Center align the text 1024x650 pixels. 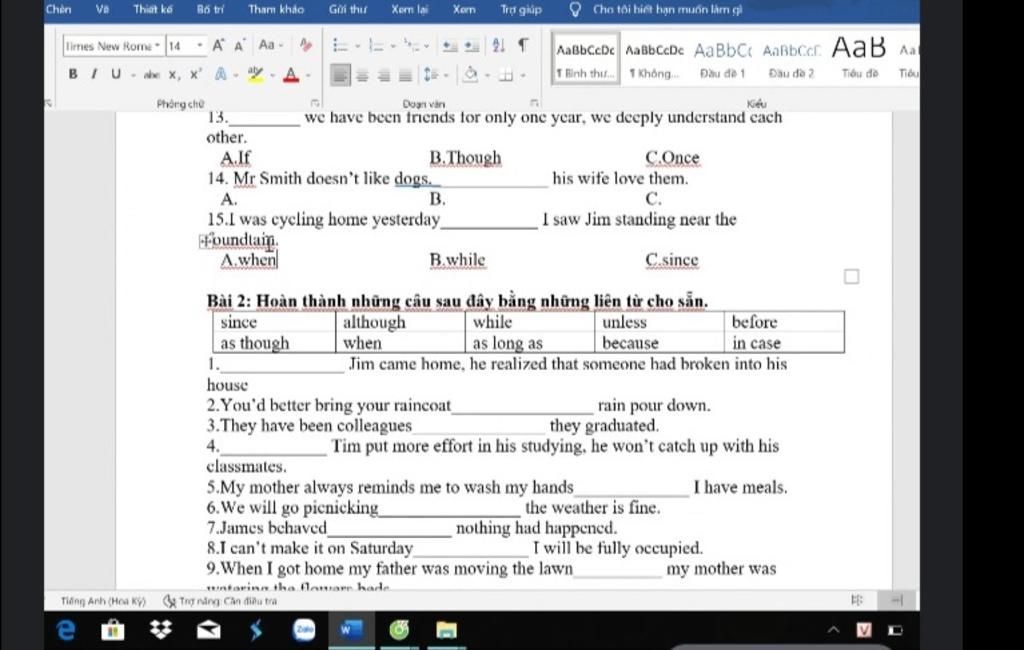[x=362, y=76]
